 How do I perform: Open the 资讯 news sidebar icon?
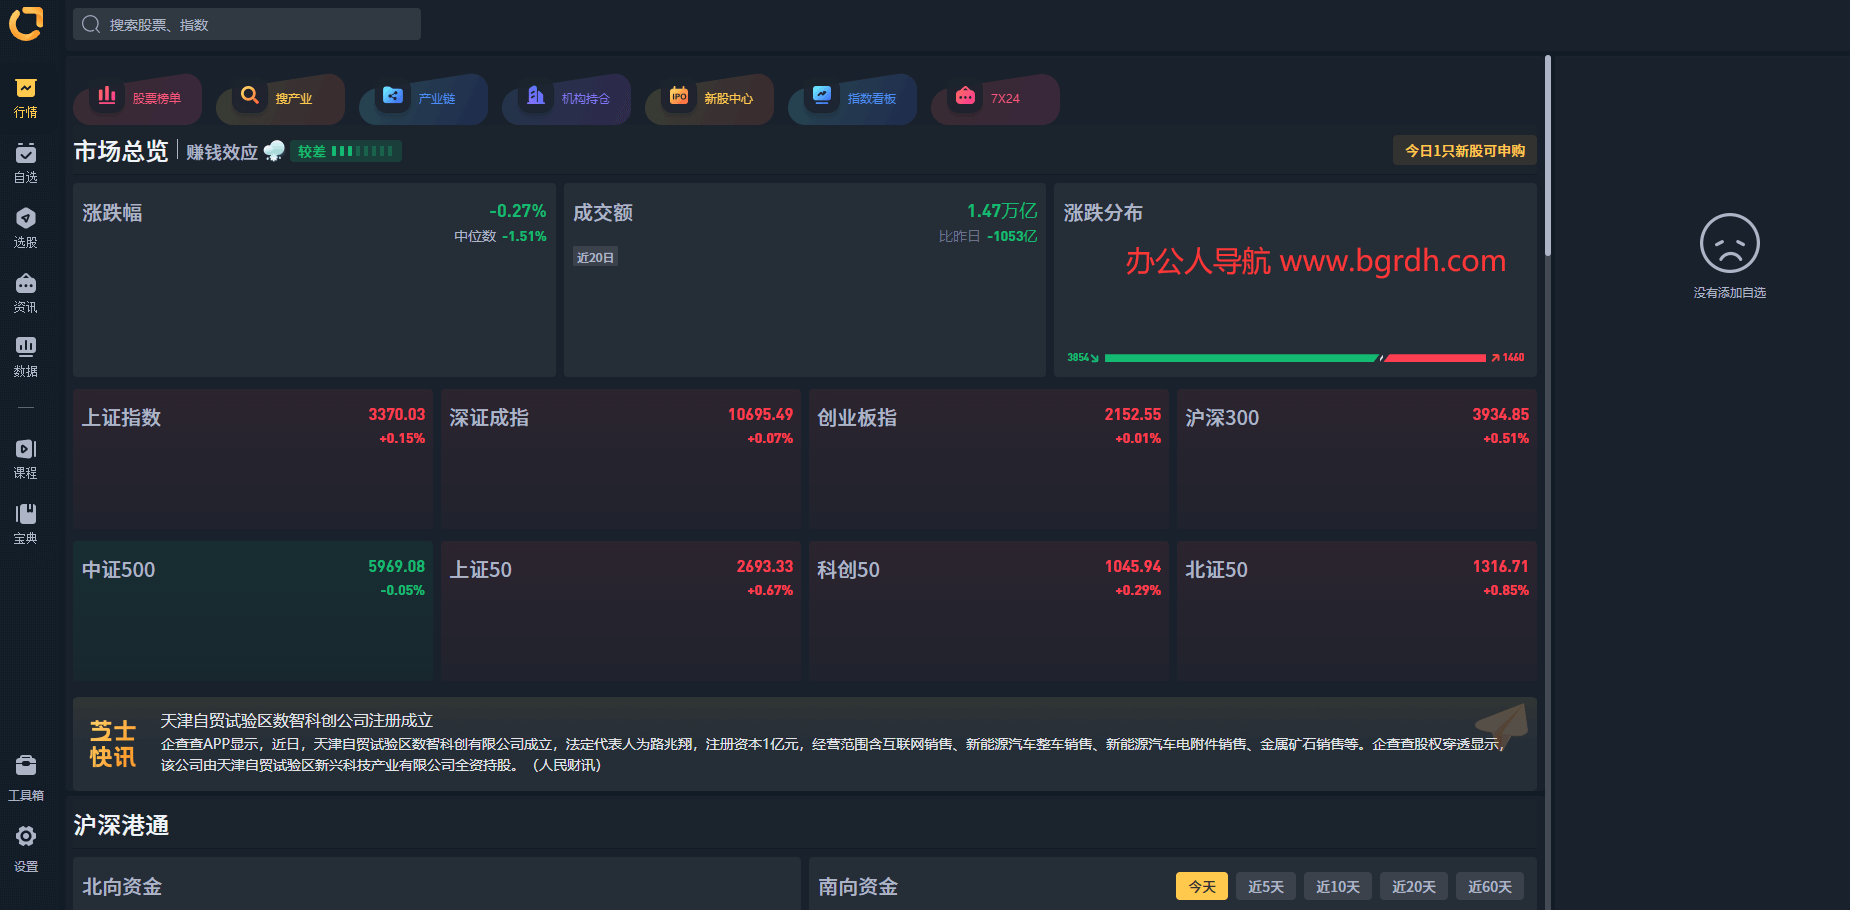26,293
